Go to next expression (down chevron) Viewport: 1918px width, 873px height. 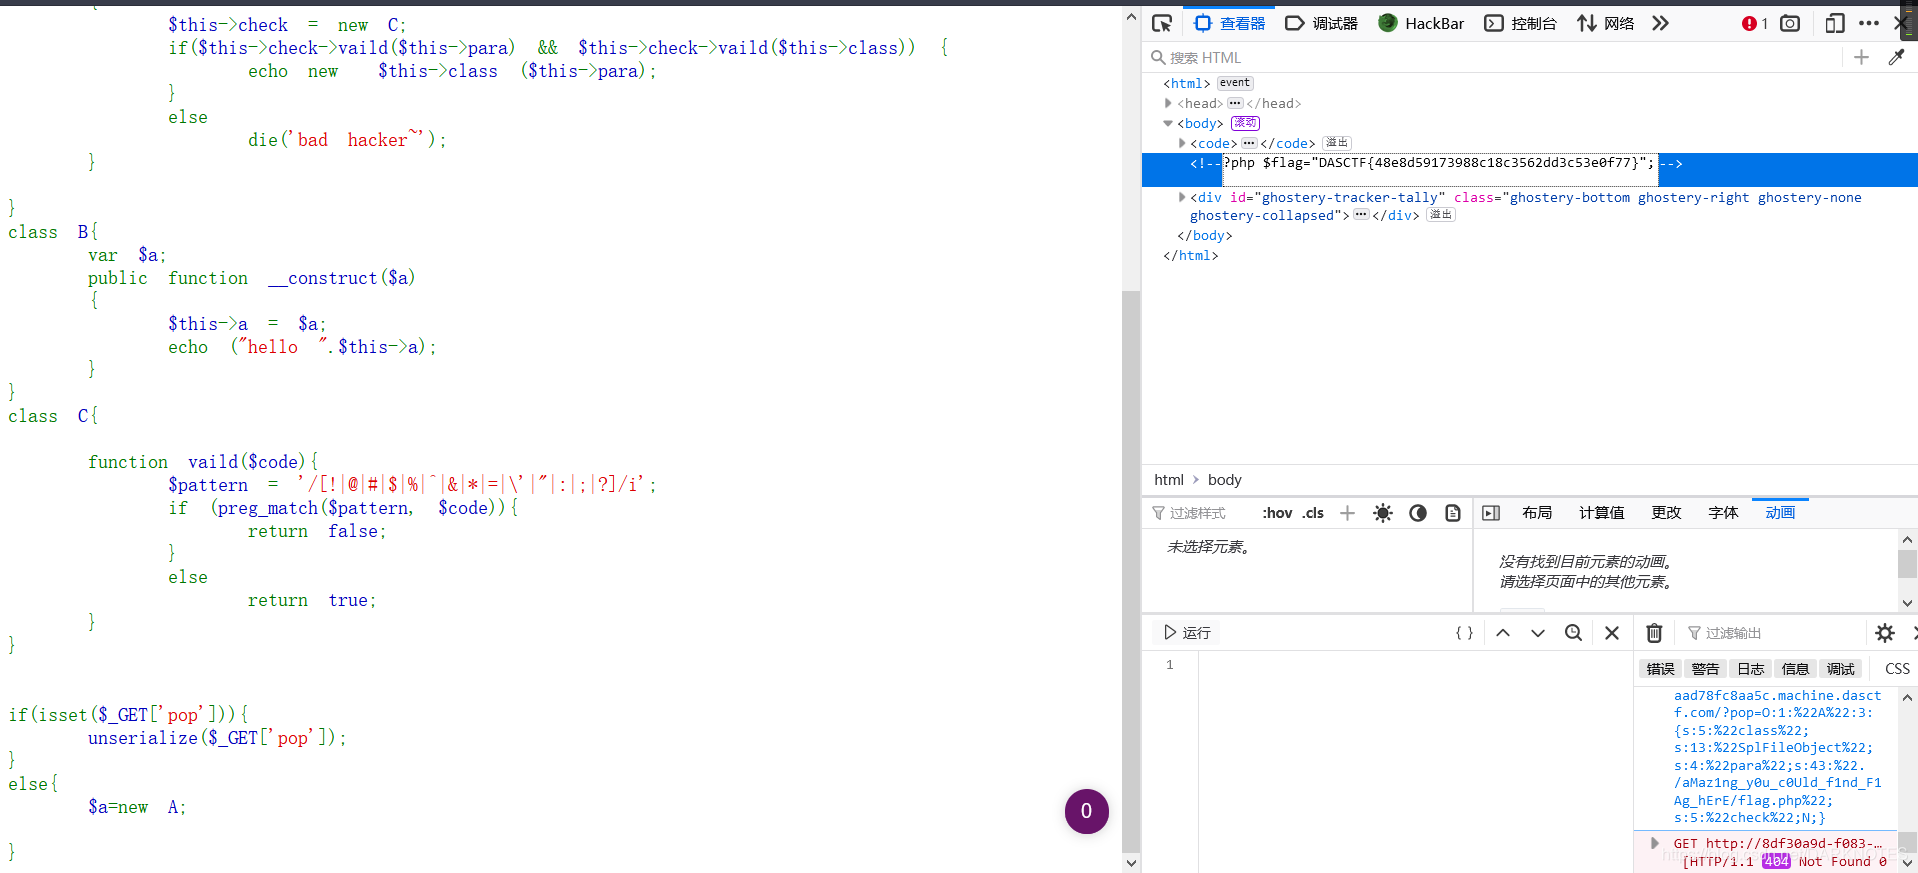[x=1538, y=633]
